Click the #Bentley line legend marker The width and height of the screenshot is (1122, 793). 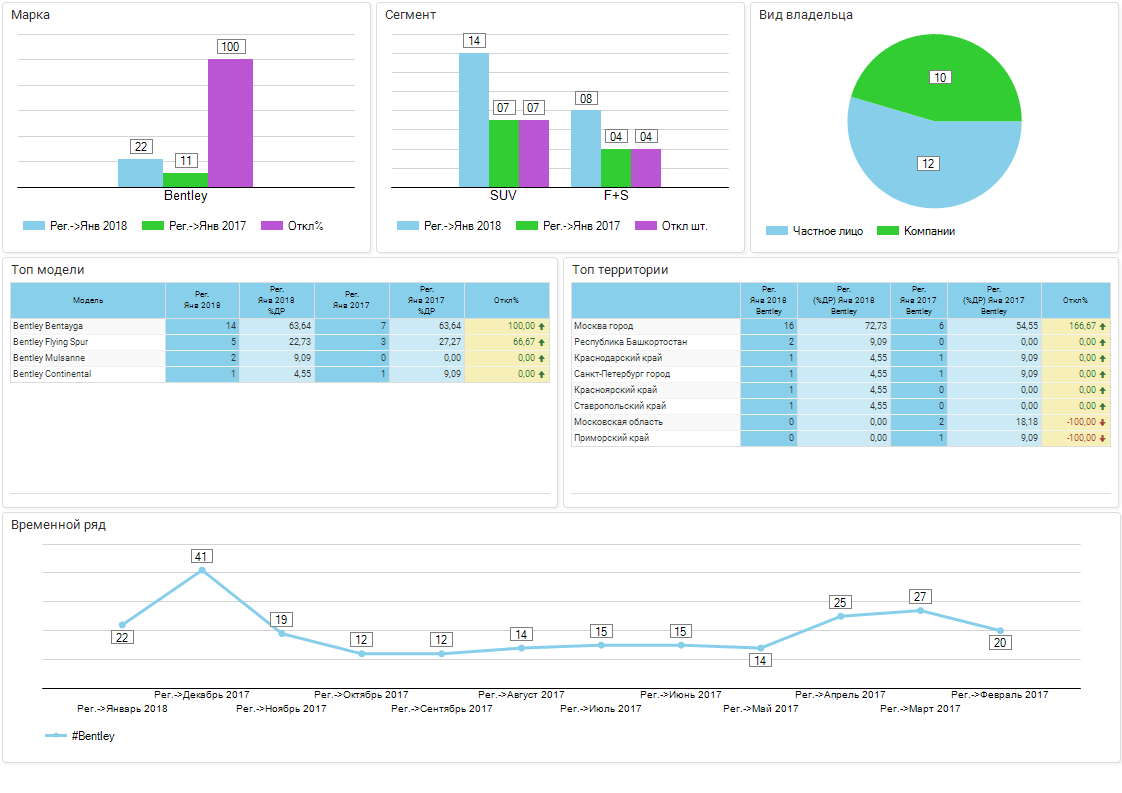click(56, 735)
